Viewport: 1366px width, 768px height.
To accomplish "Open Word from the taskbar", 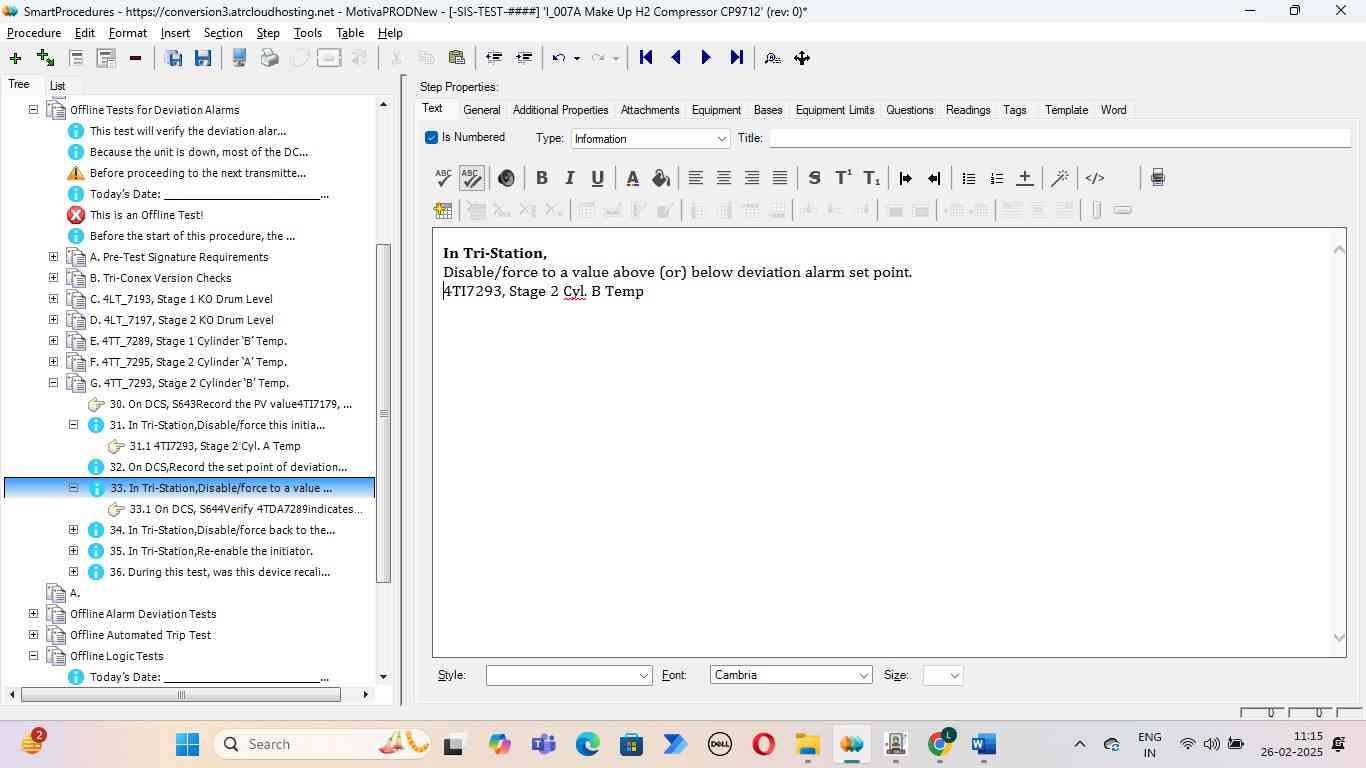I will click(x=983, y=744).
